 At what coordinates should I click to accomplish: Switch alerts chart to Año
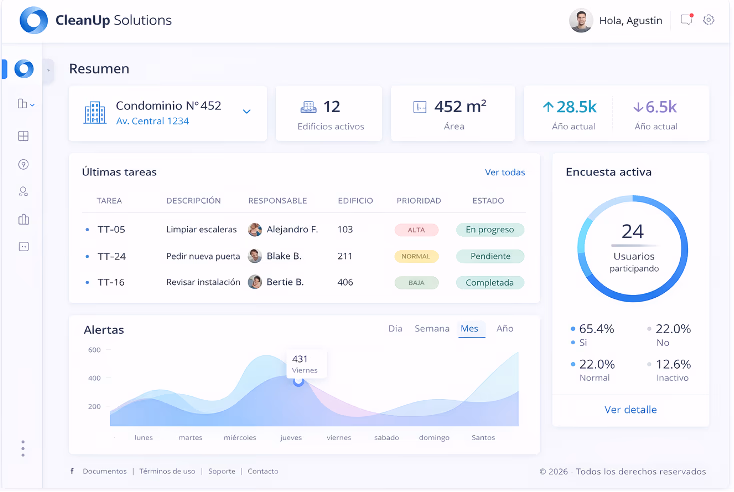tap(505, 328)
